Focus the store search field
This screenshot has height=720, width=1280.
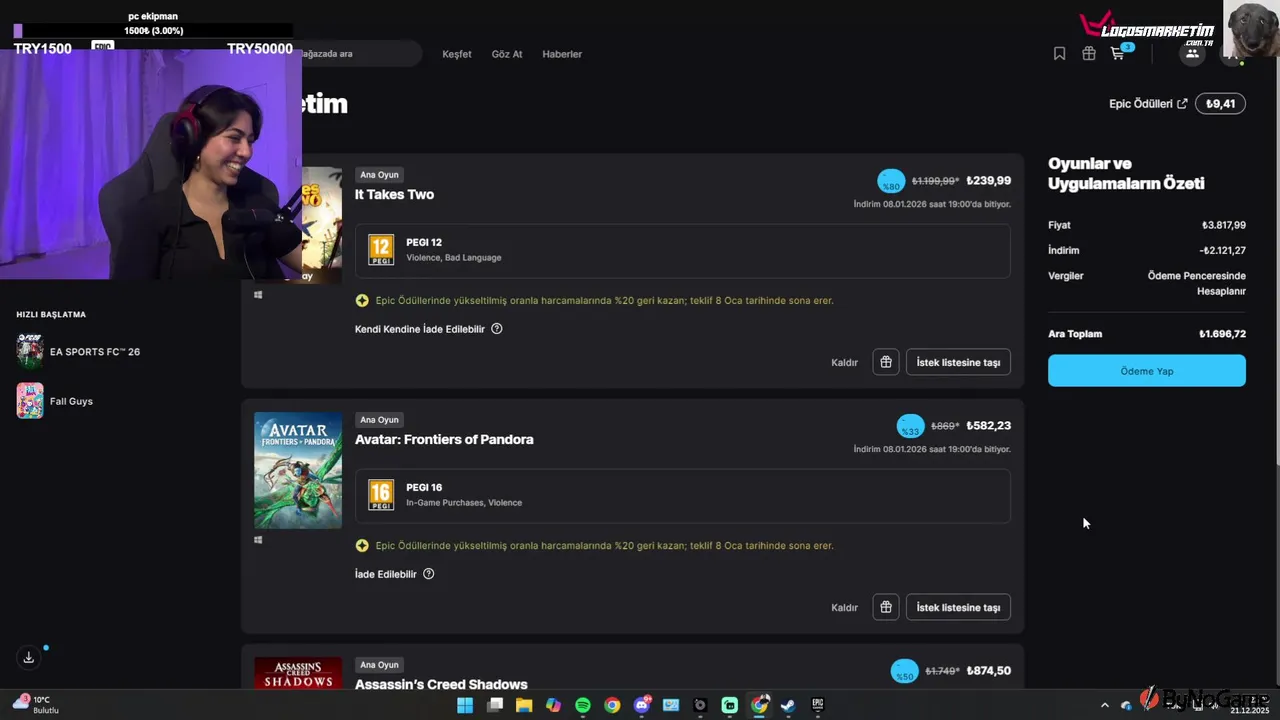tap(360, 54)
